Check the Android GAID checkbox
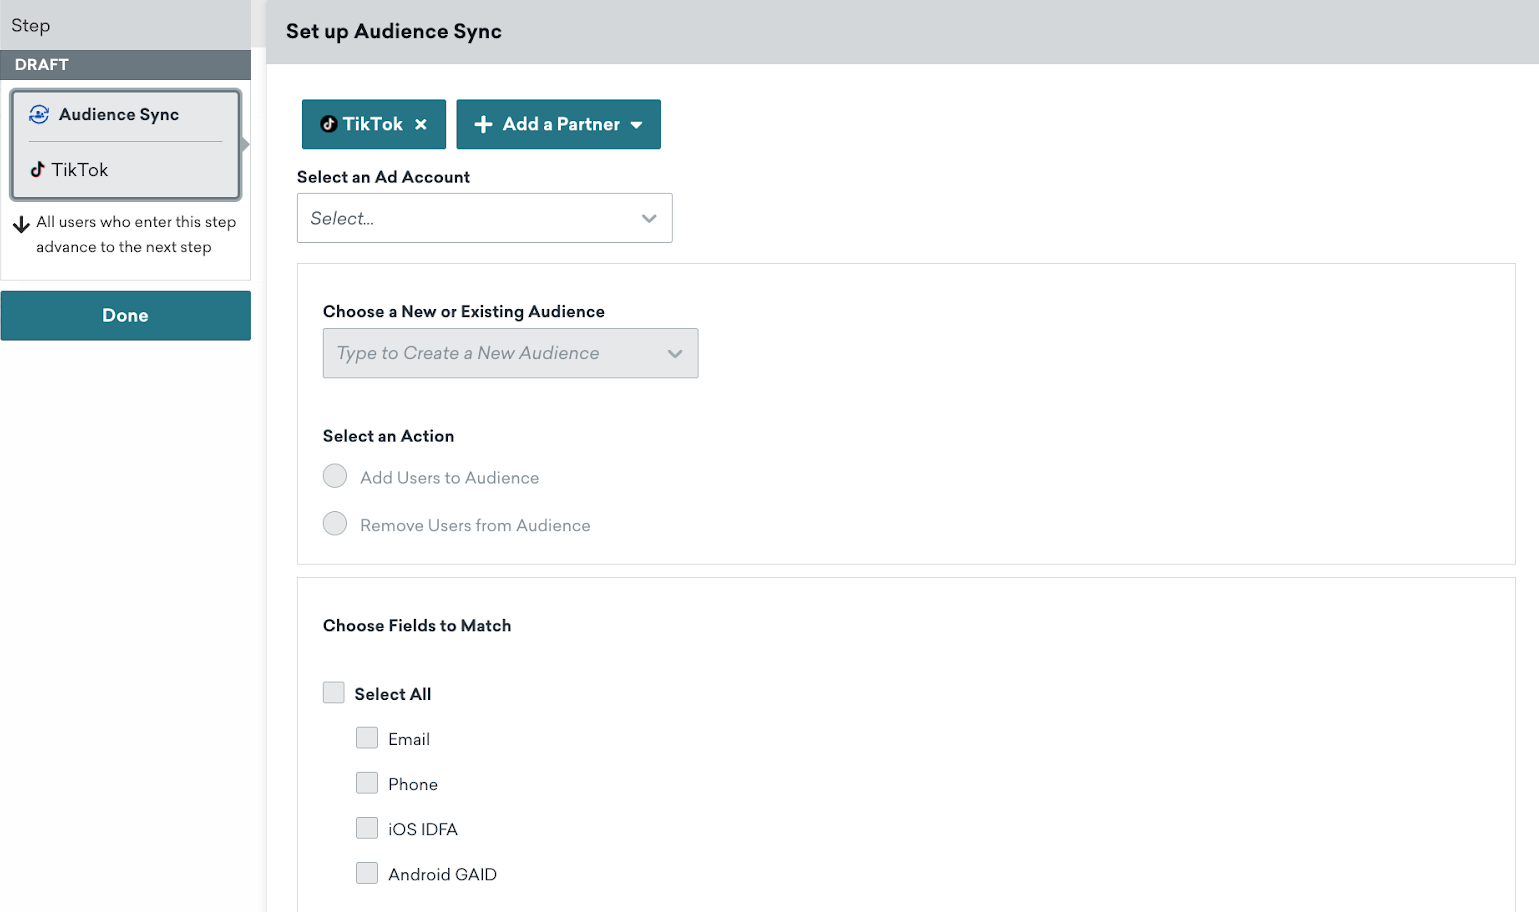Viewport: 1539px width, 912px height. pos(367,873)
